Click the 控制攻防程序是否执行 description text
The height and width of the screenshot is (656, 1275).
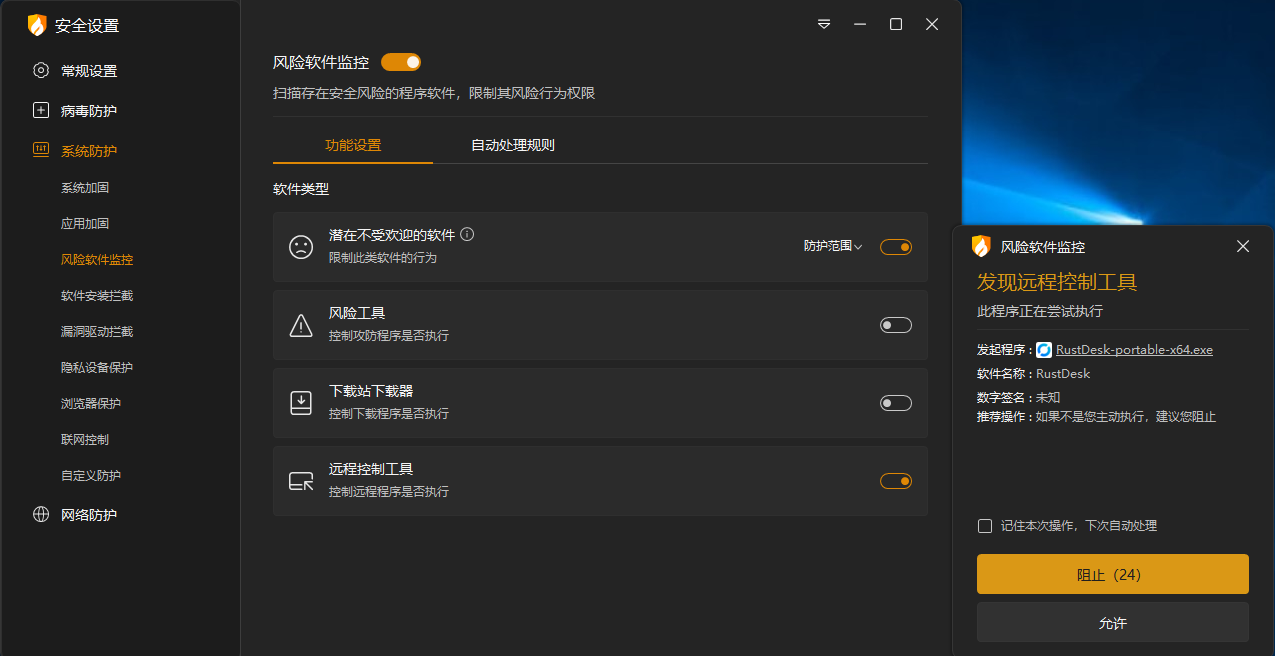(x=389, y=336)
